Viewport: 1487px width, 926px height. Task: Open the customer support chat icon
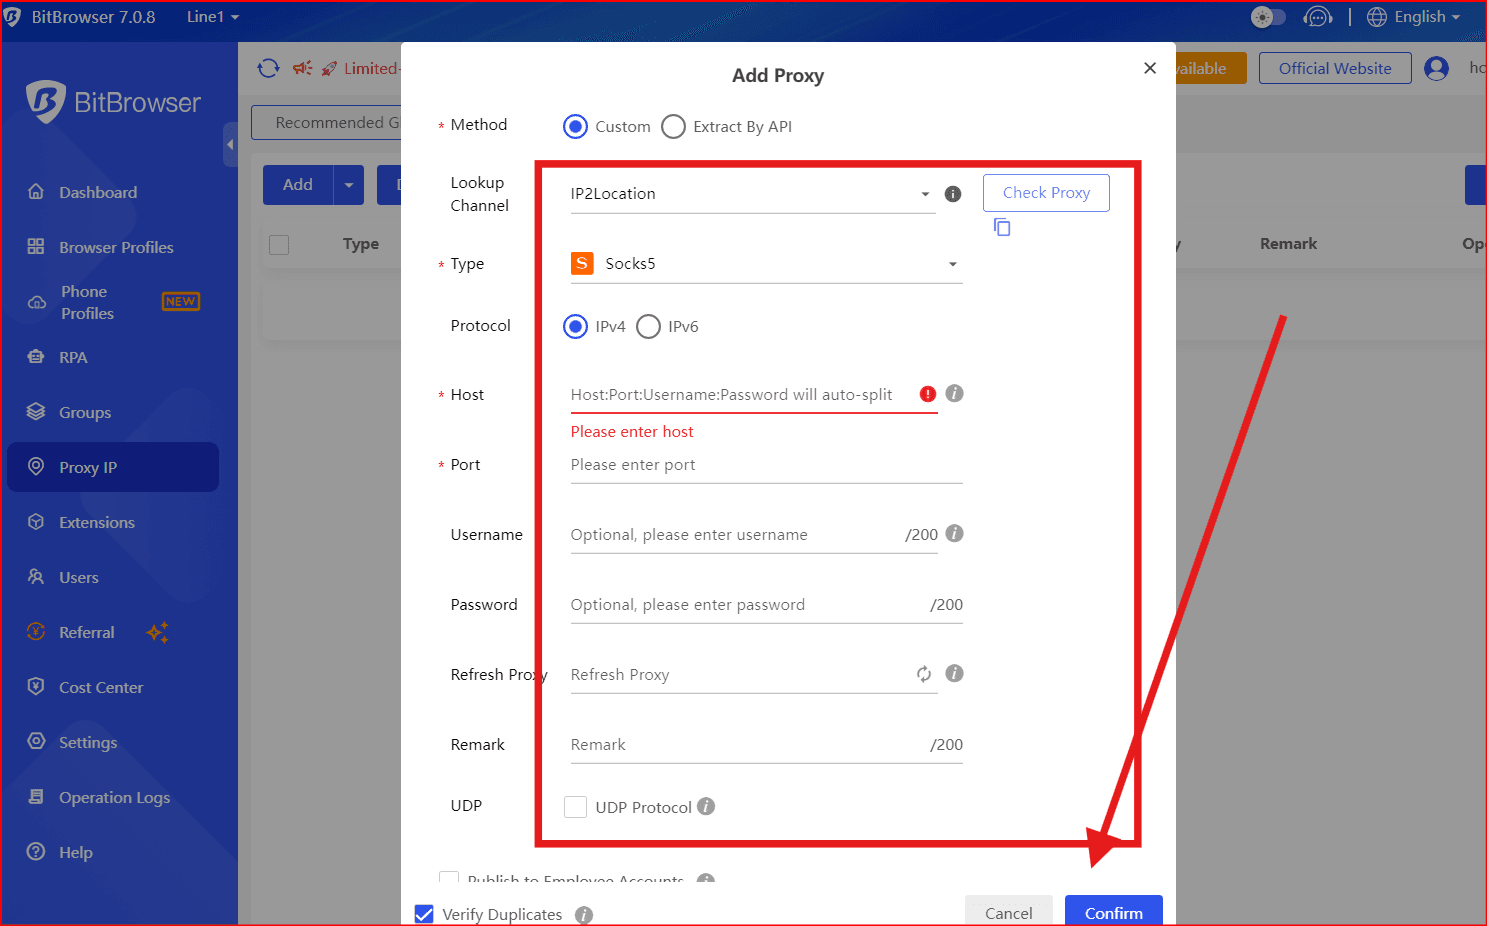pyautogui.click(x=1318, y=17)
